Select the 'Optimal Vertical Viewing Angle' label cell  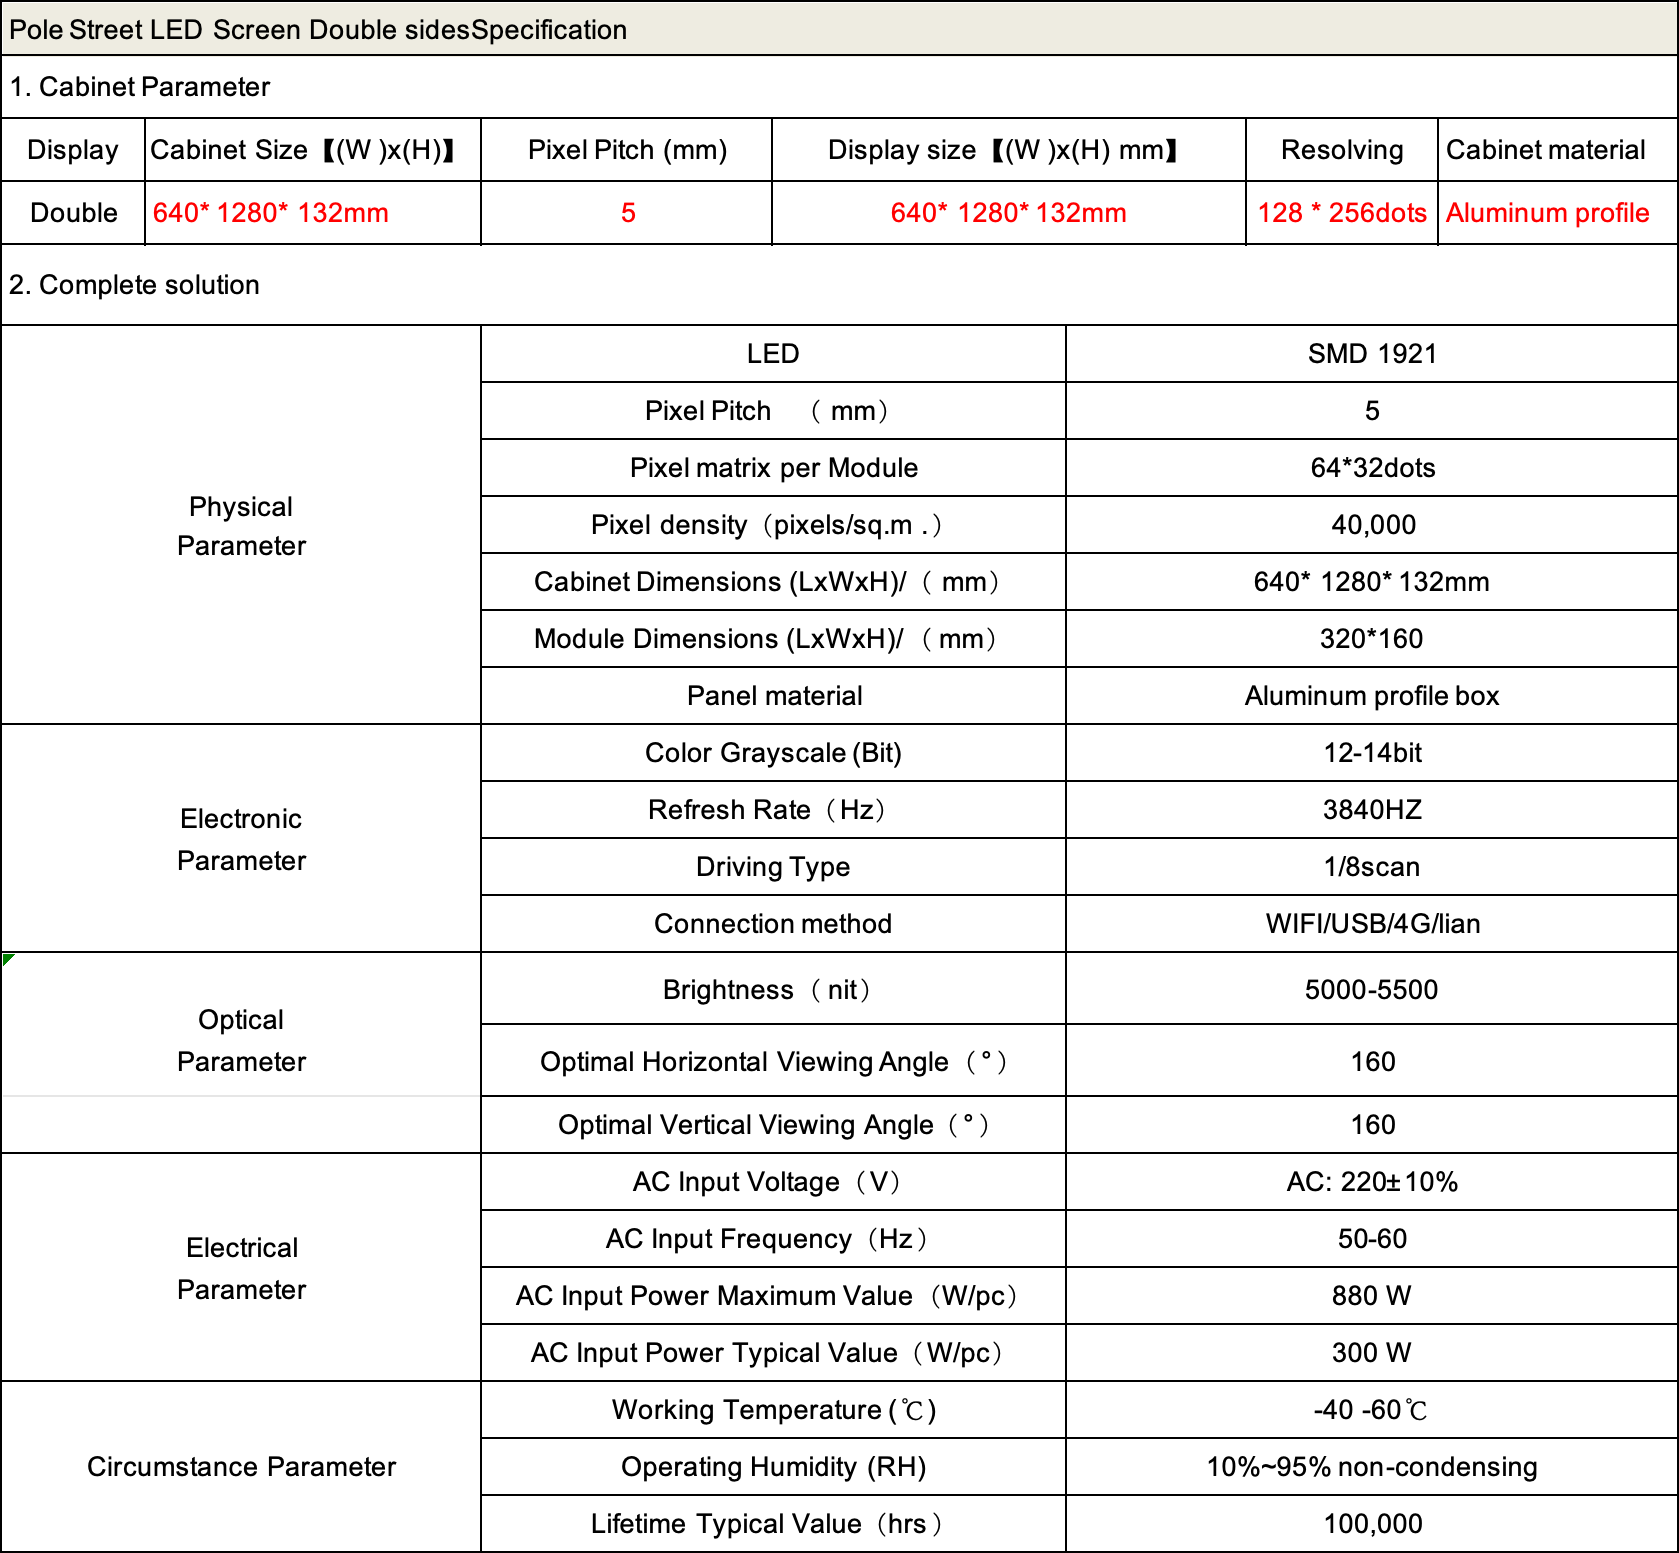coord(773,1125)
